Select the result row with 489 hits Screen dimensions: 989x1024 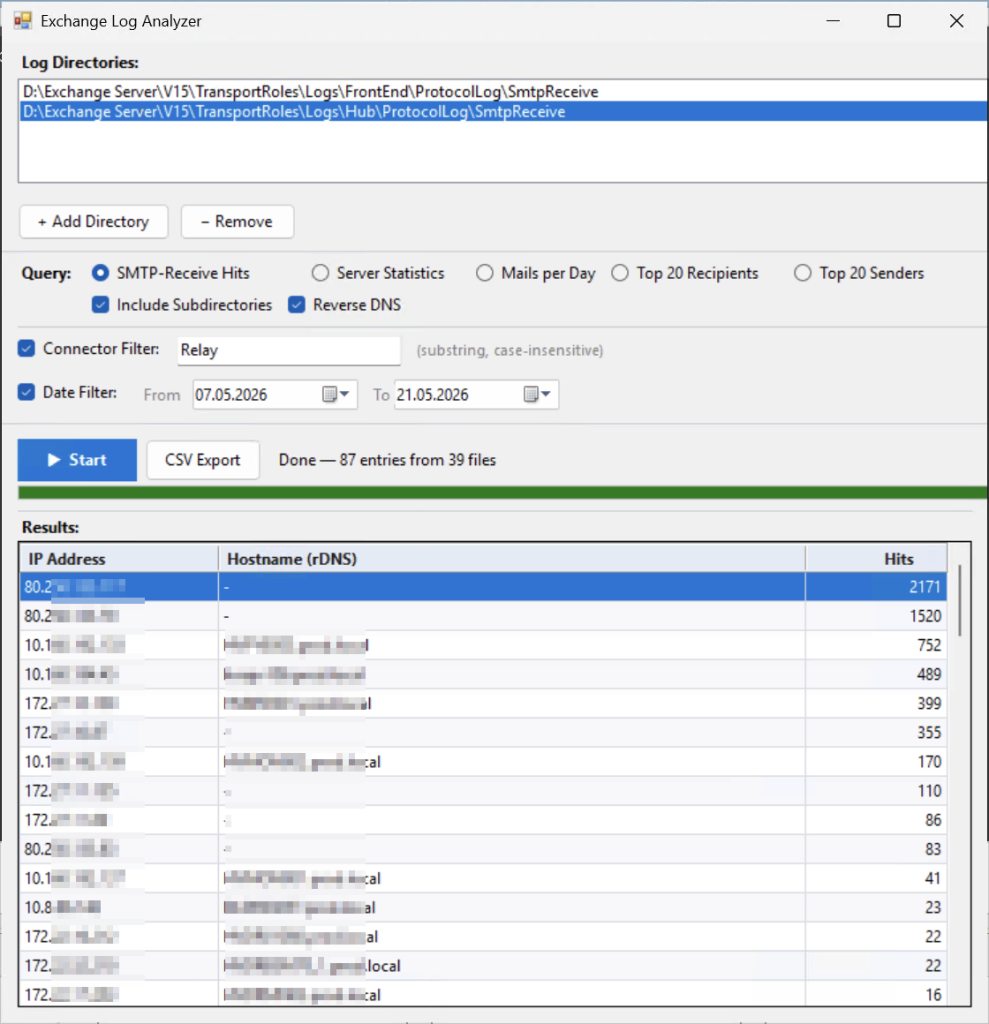[483, 674]
